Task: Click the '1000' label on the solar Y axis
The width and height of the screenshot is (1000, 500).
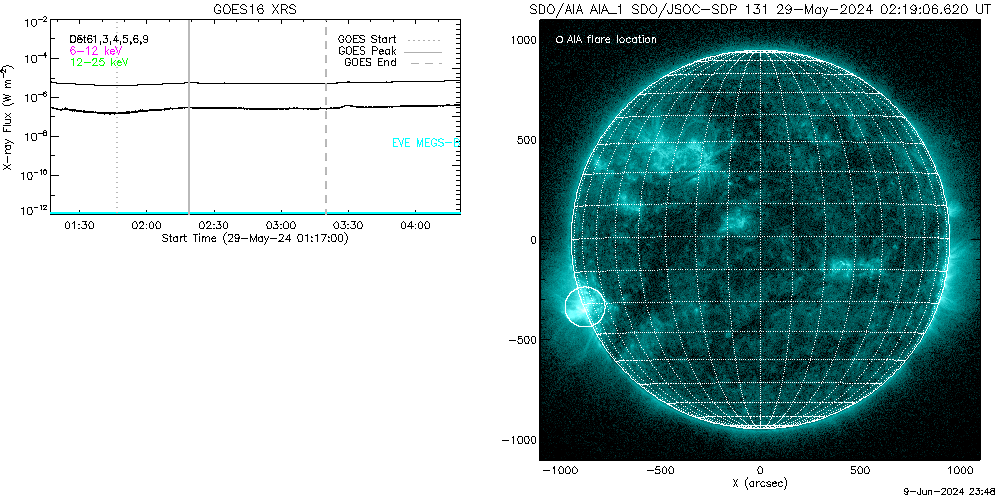Action: pyautogui.click(x=524, y=40)
